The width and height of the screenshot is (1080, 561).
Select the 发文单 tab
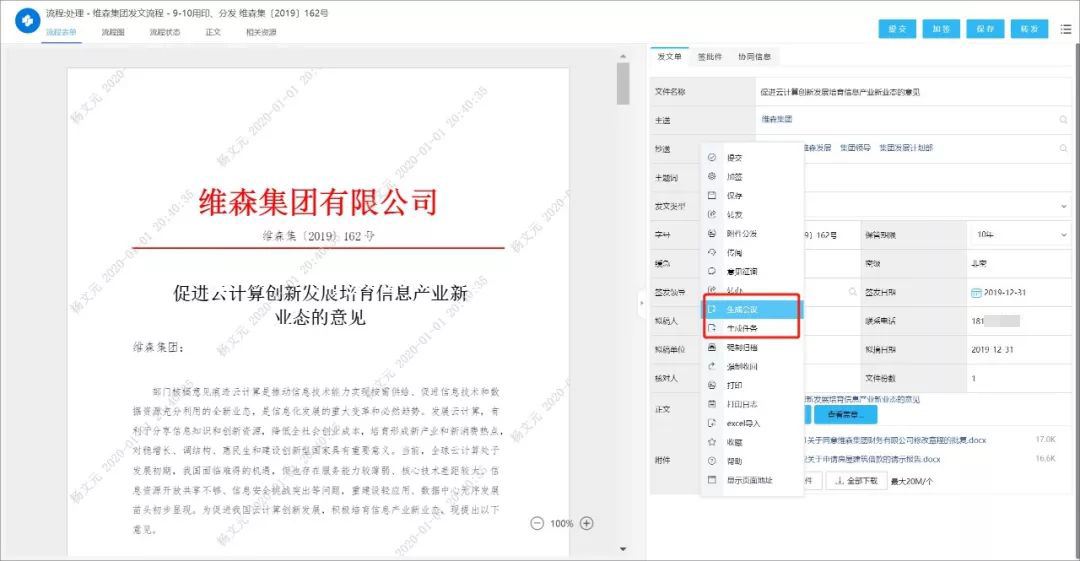click(x=669, y=57)
